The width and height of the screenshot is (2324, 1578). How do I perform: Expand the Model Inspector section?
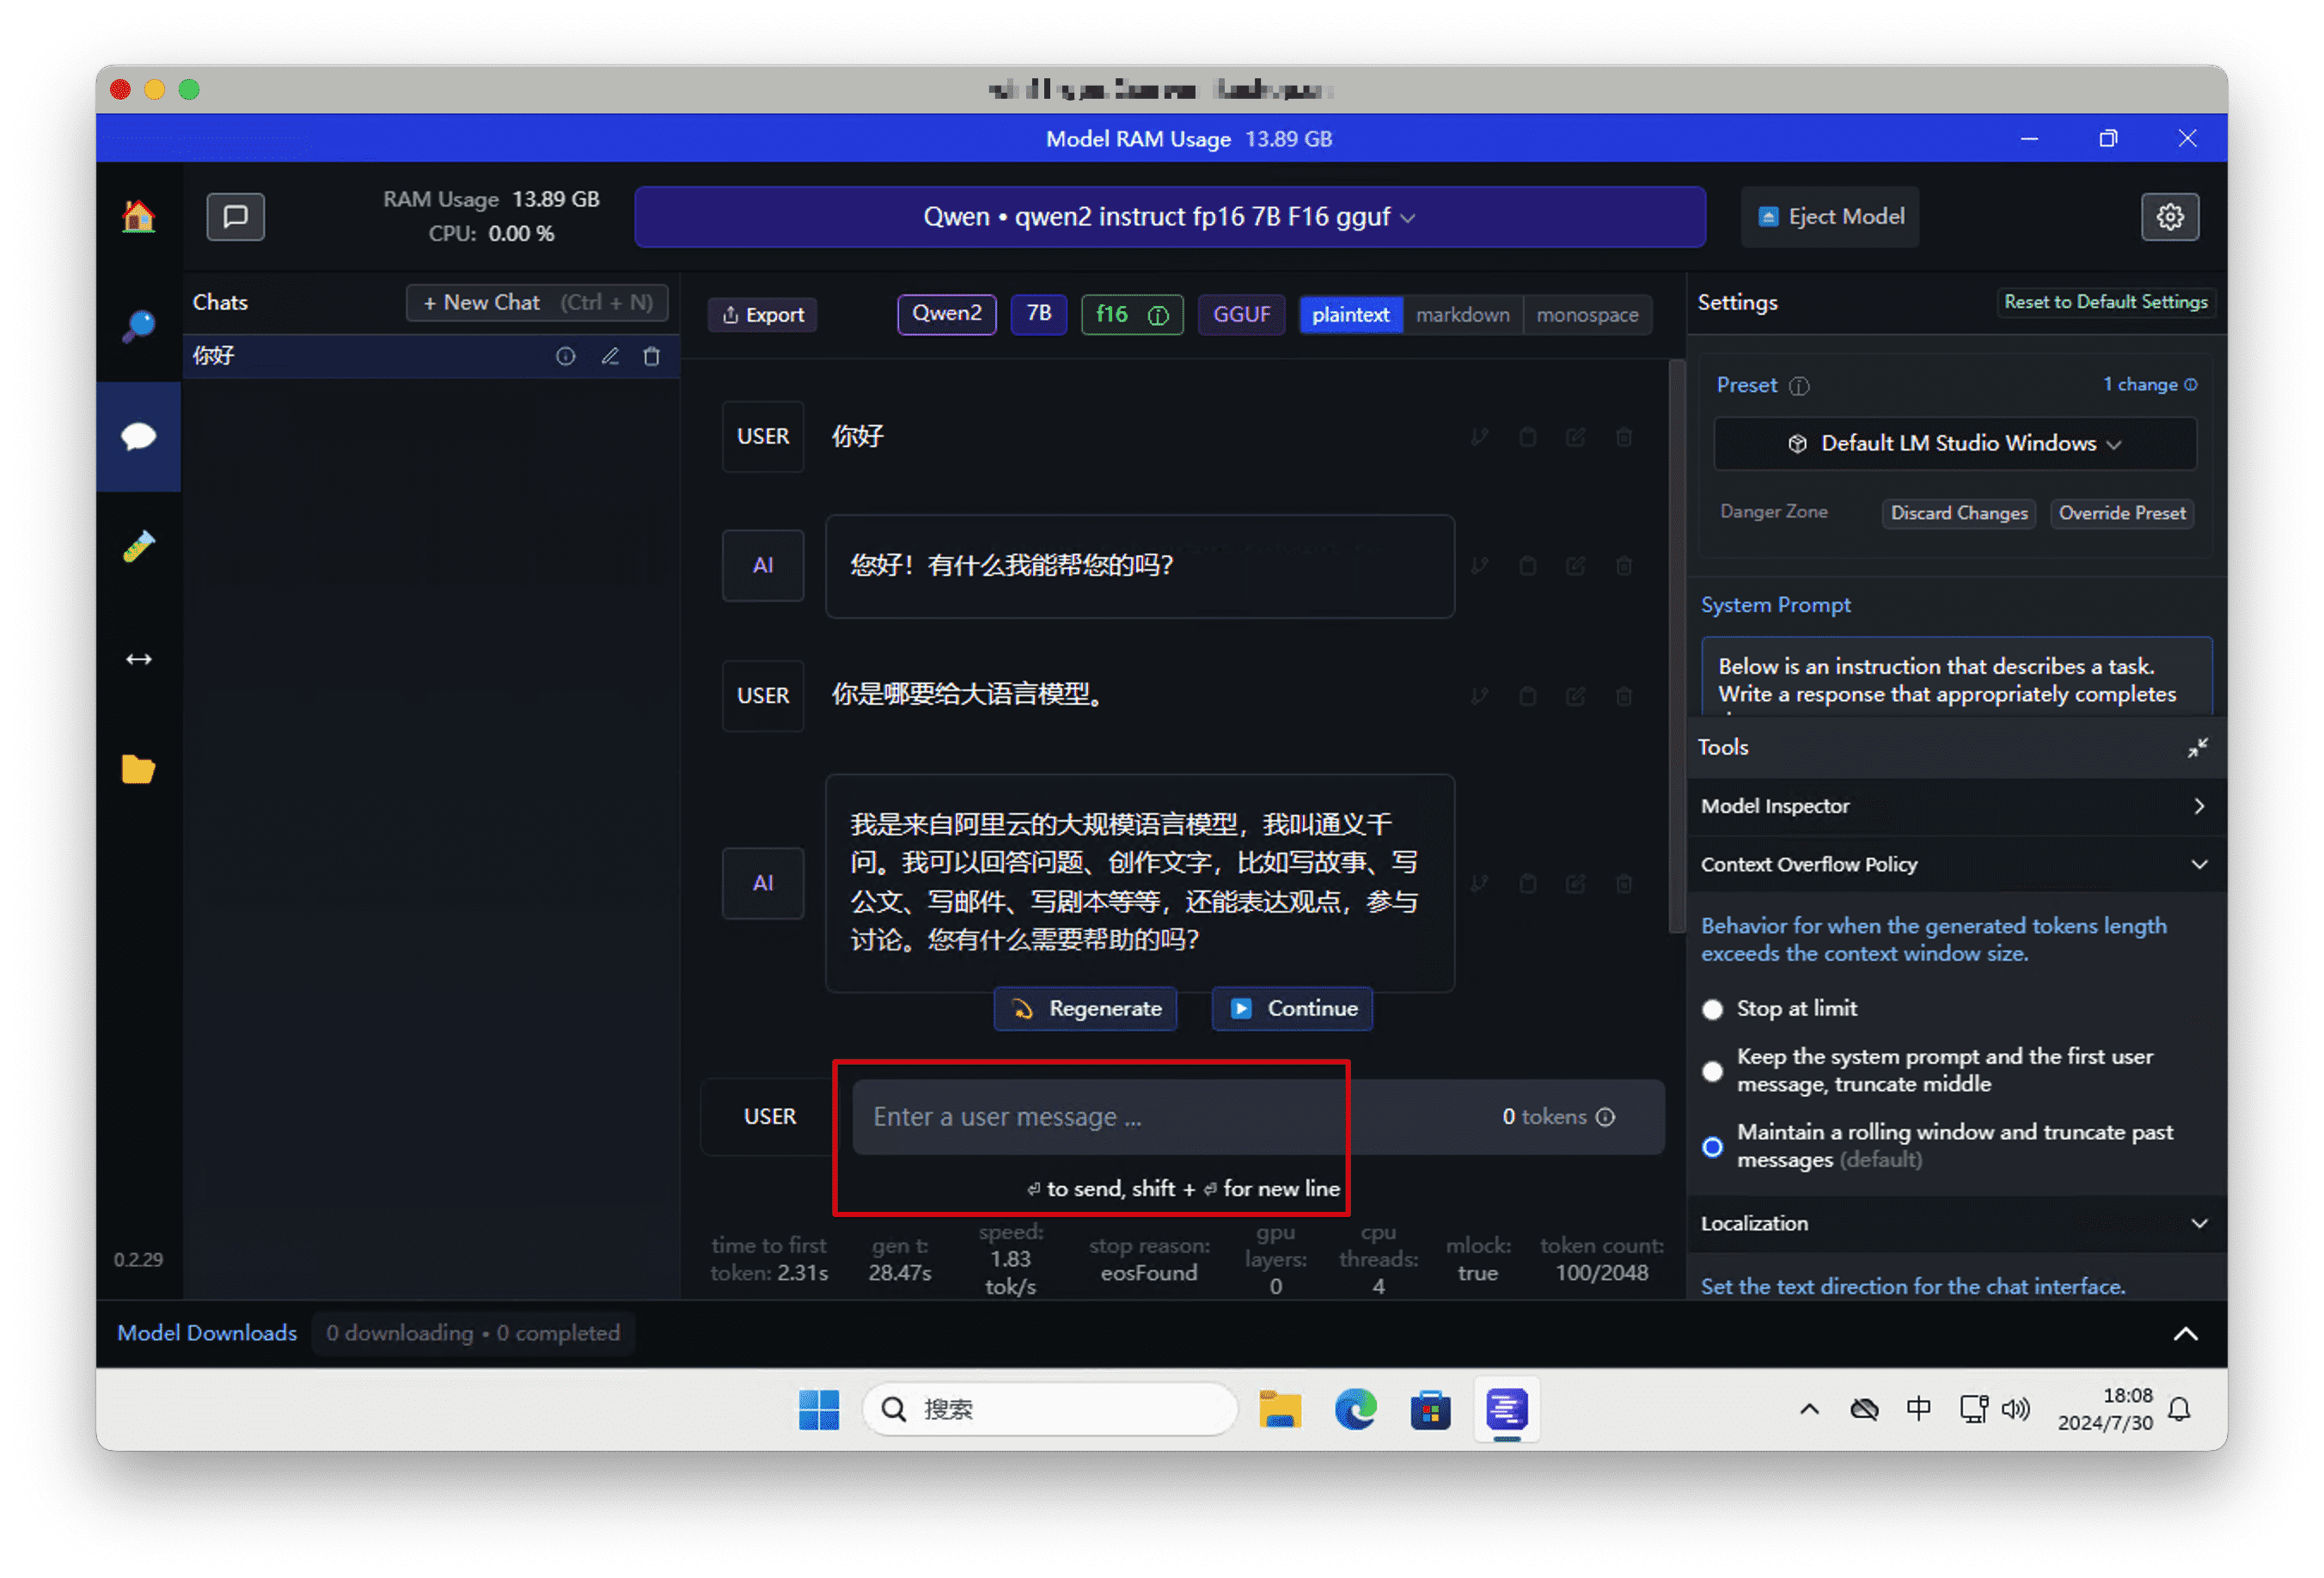pyautogui.click(x=1955, y=806)
